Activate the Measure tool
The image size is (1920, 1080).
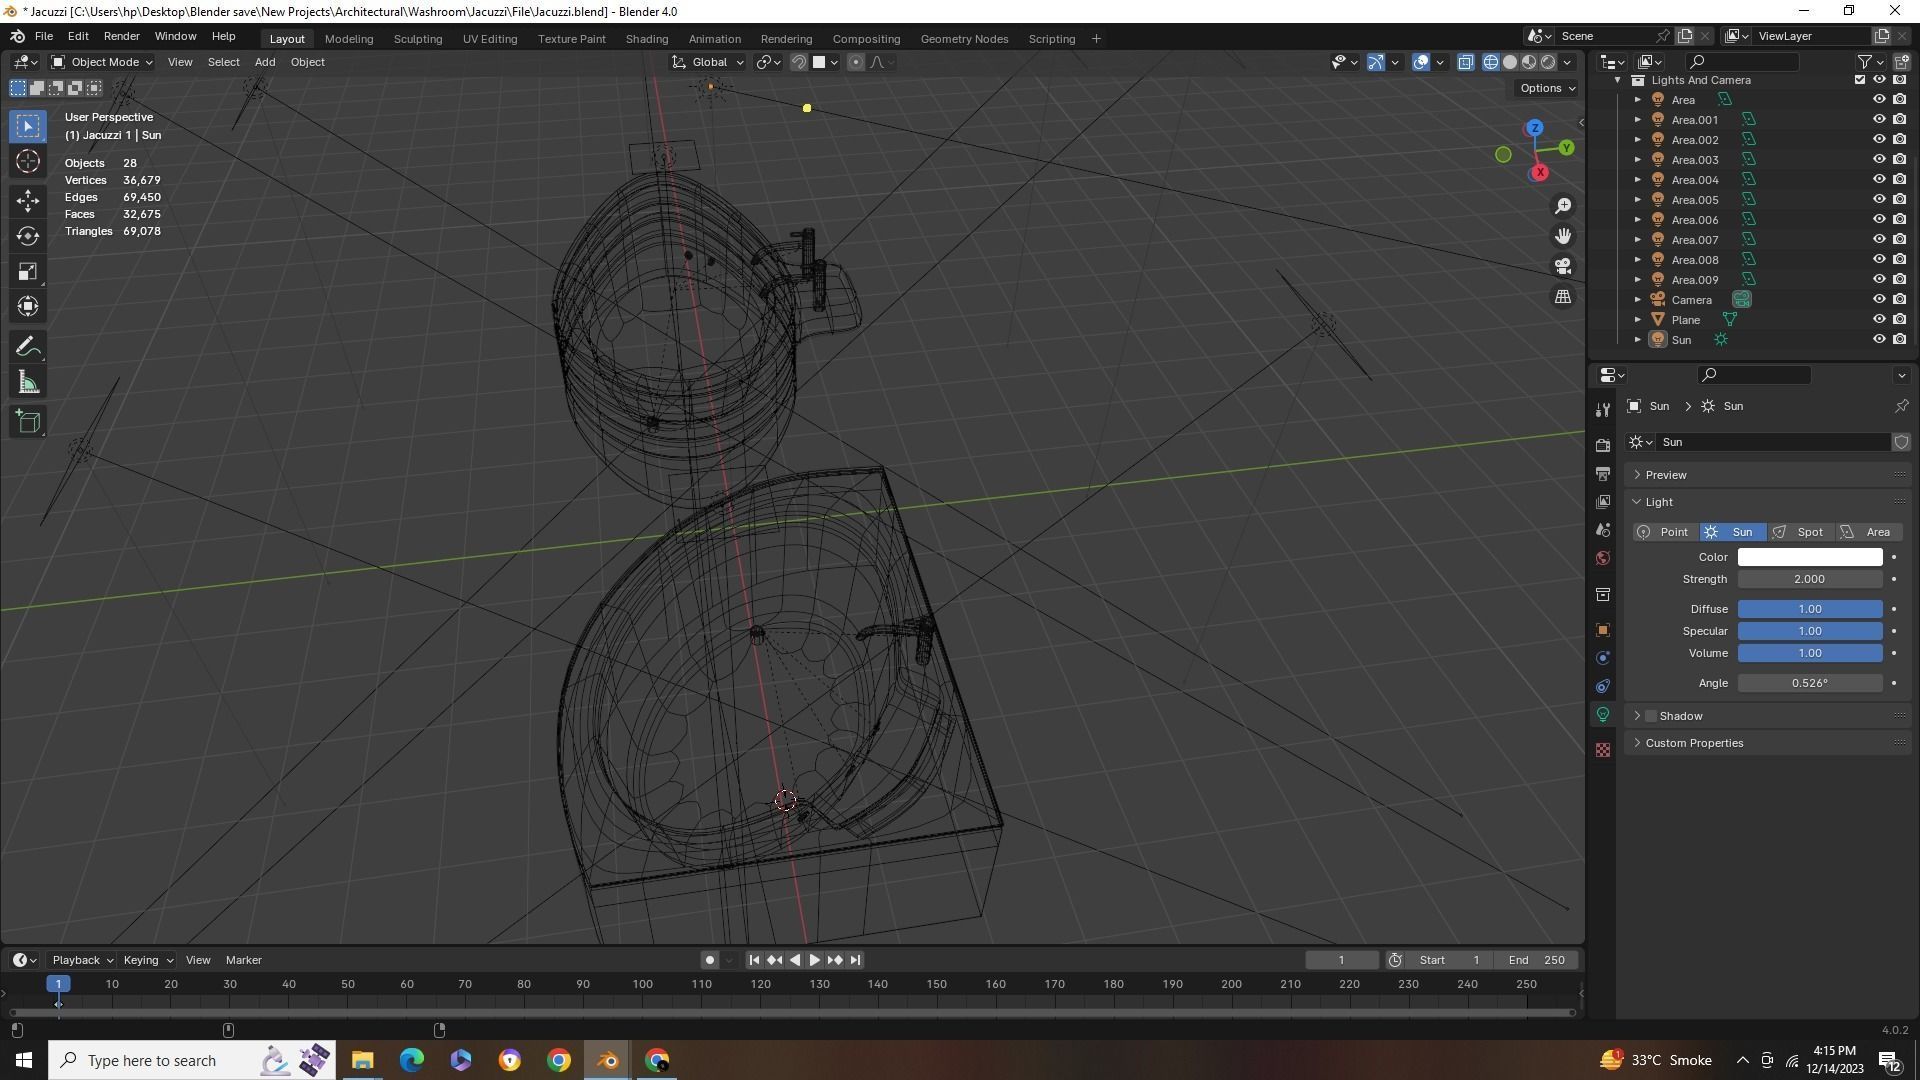tap(28, 383)
